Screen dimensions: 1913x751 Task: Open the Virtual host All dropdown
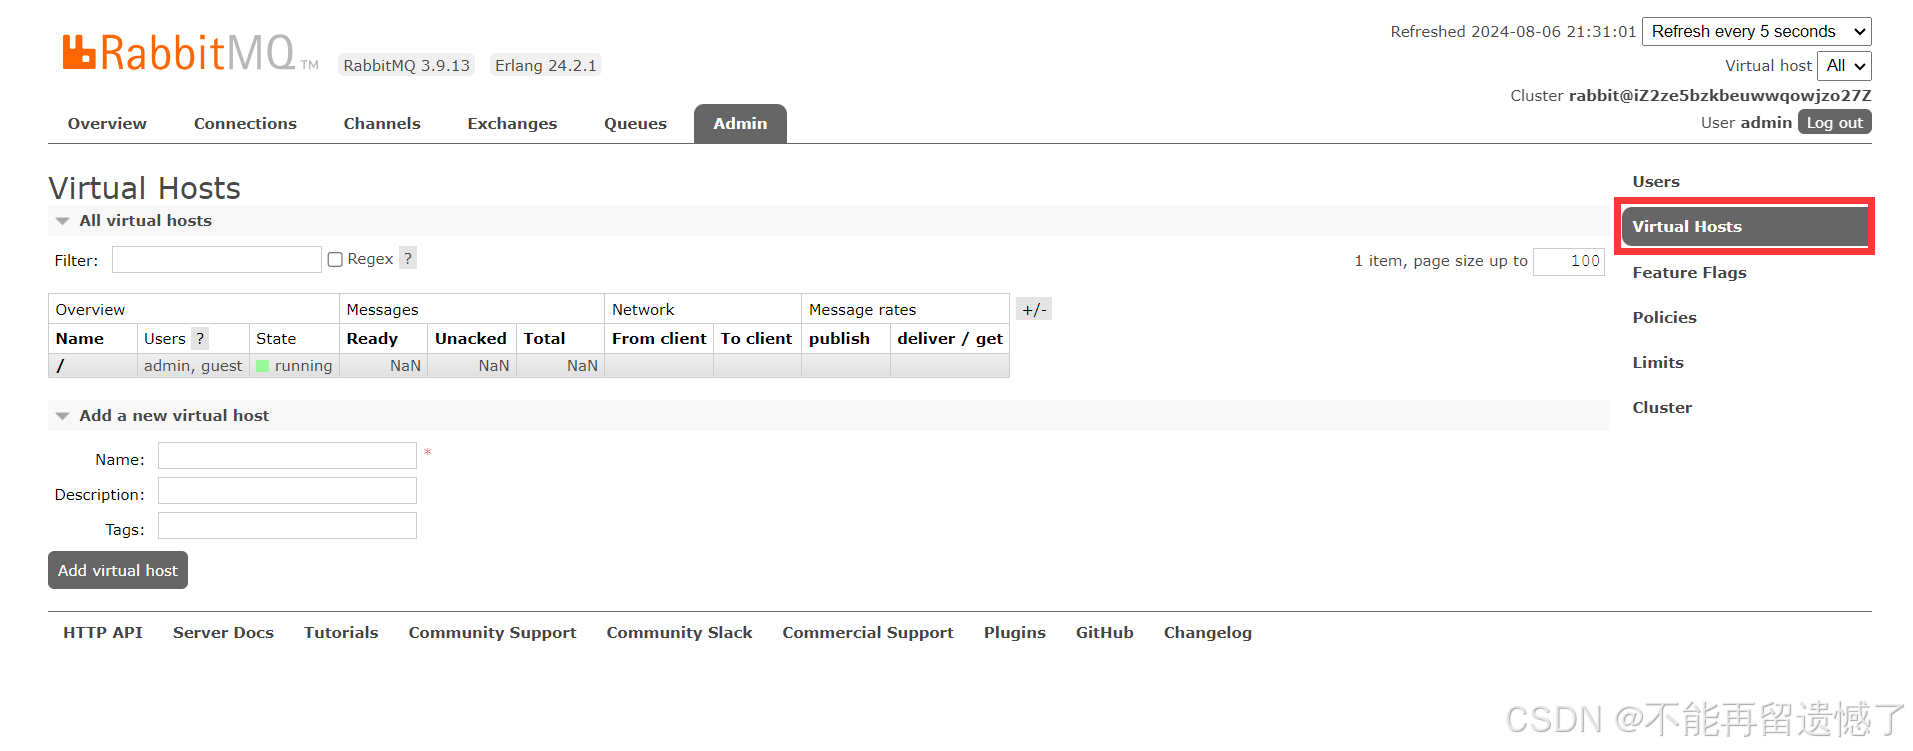(x=1844, y=65)
